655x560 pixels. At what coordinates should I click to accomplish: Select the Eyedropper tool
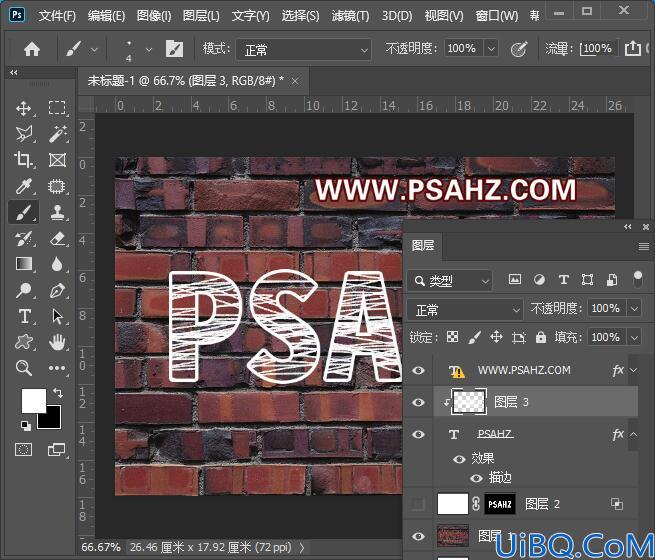[x=23, y=186]
